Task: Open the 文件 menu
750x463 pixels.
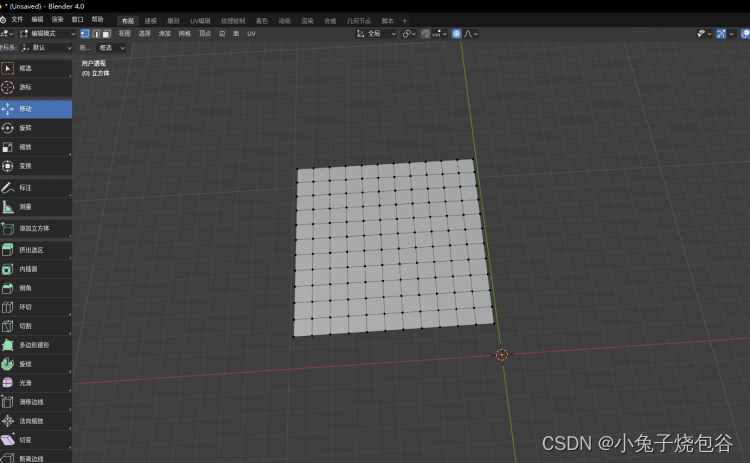Action: 17,20
